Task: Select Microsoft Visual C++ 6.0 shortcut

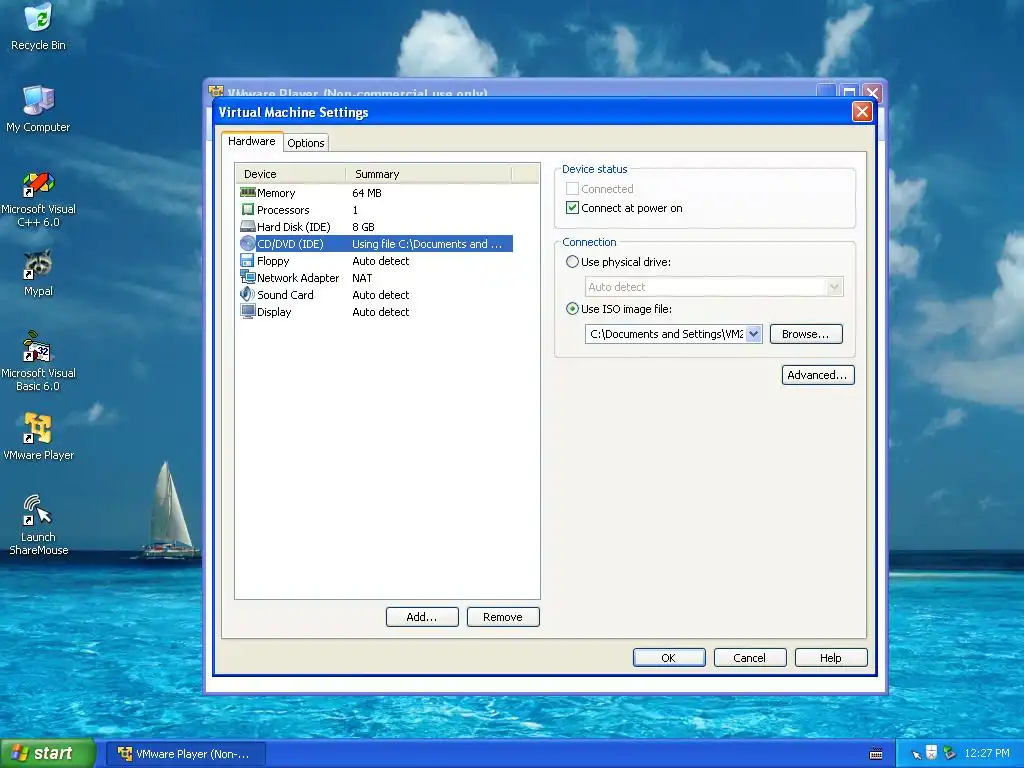Action: [x=38, y=198]
